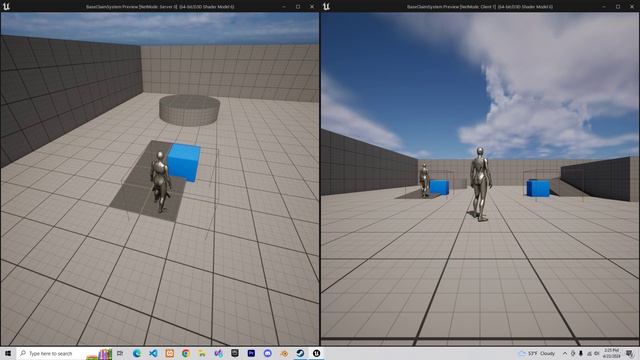Open Discord from the taskbar
The height and width of the screenshot is (360, 640).
[267, 353]
